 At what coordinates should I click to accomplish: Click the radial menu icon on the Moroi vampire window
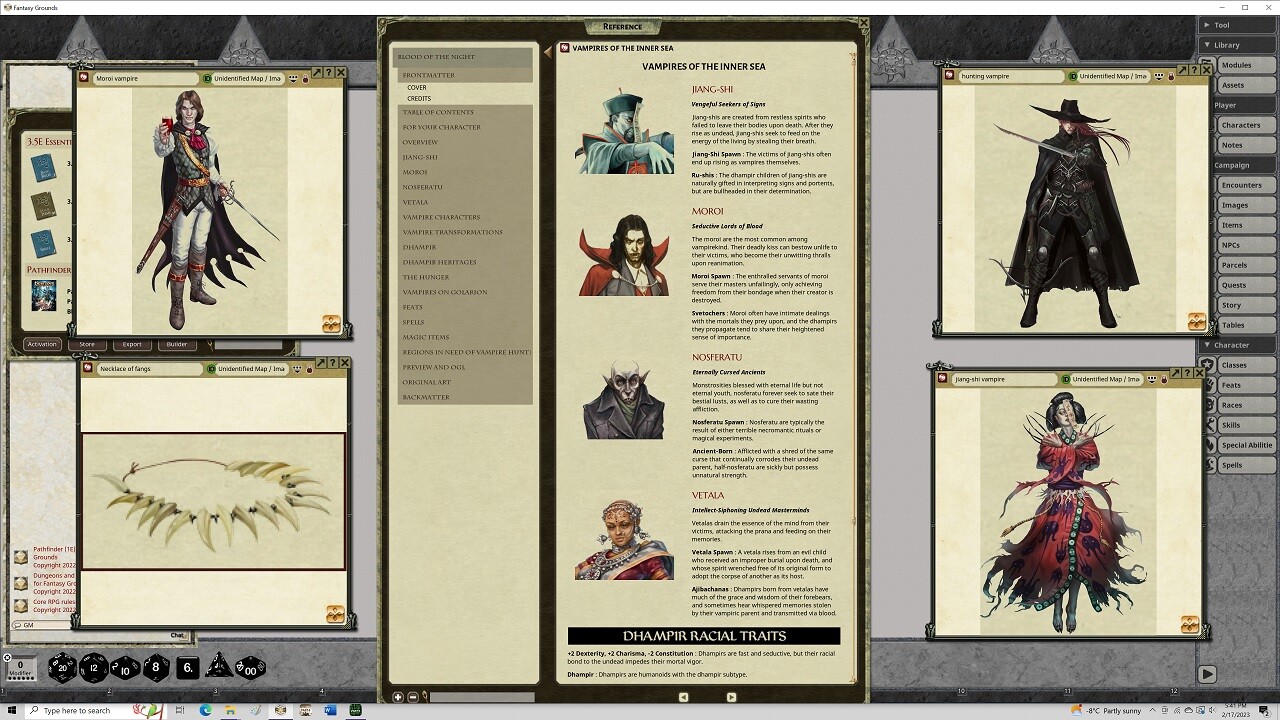coord(83,77)
